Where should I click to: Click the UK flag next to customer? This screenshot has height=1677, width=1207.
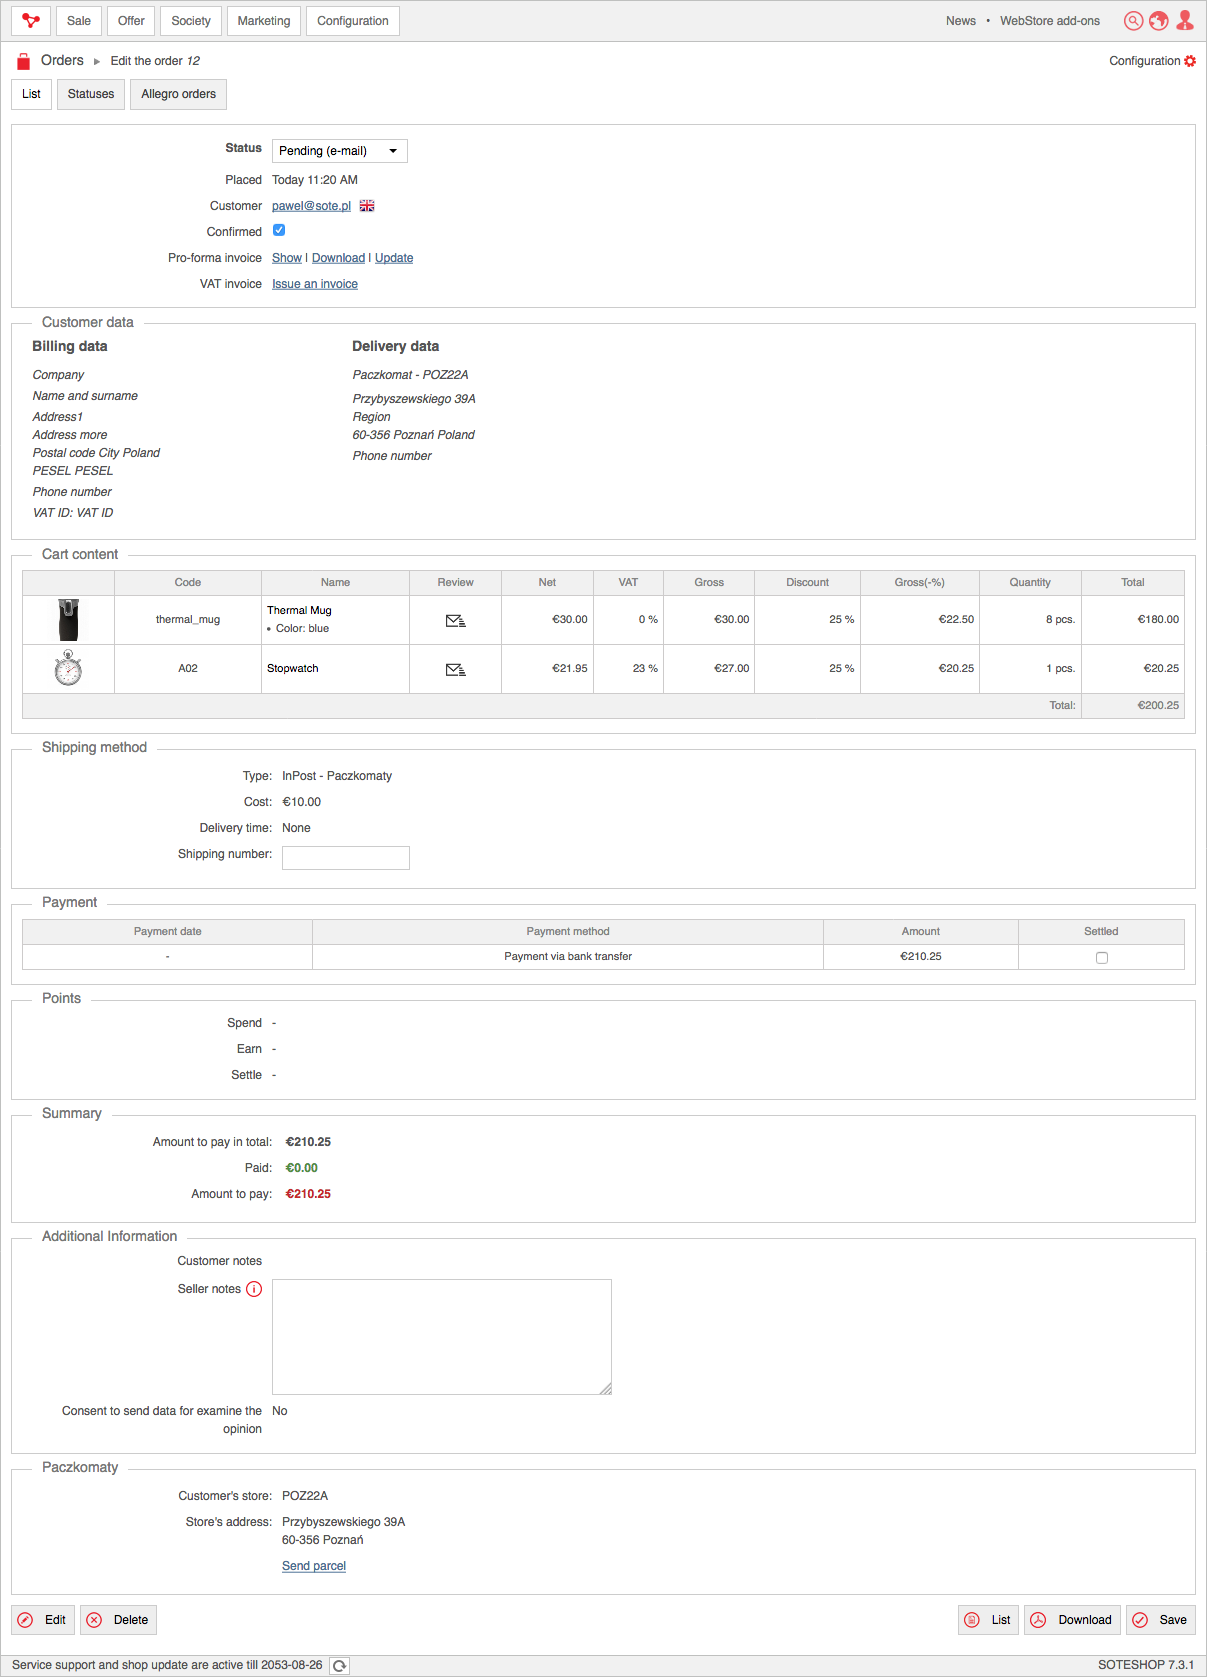click(x=367, y=206)
